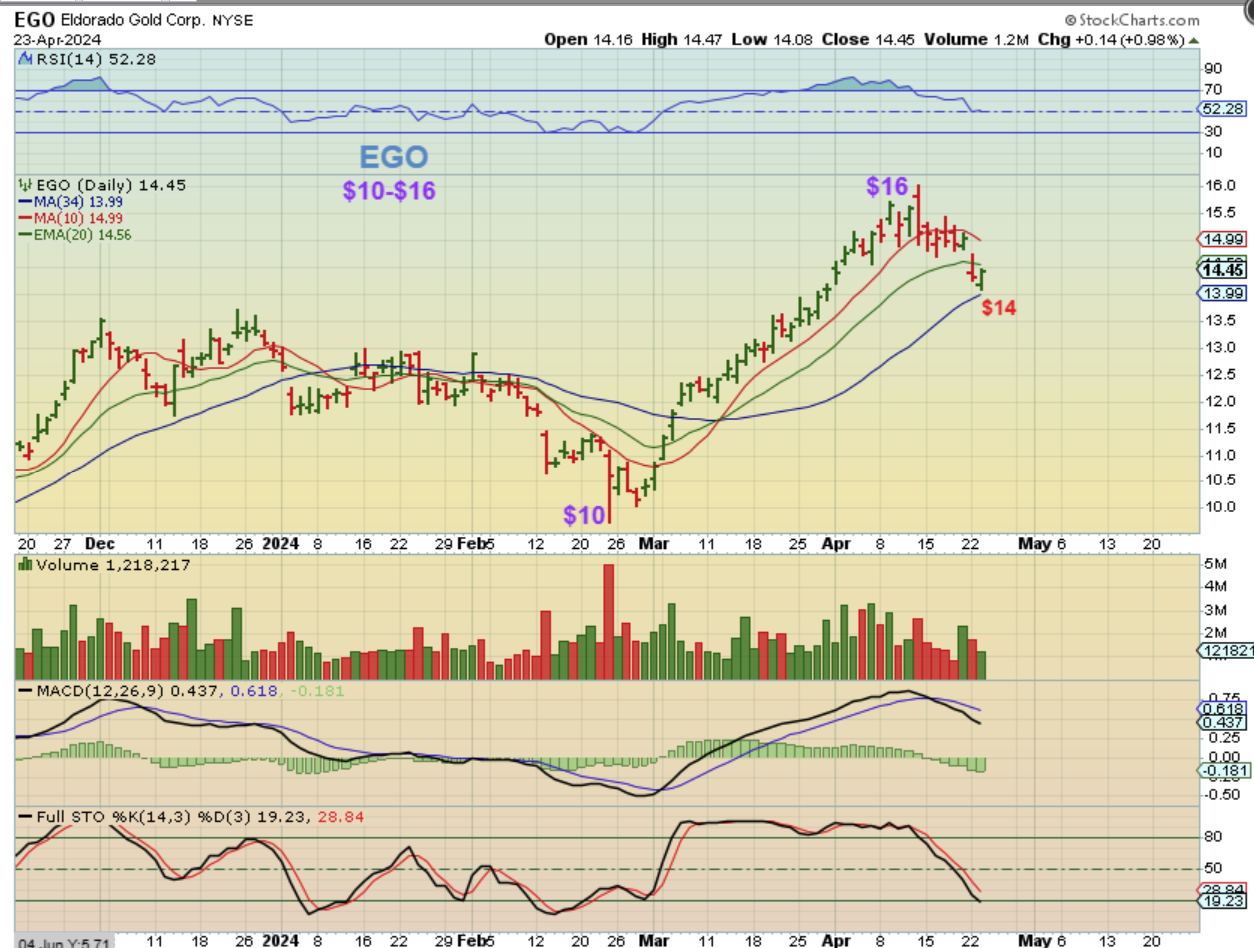
Task: Click the 52.28 RSI tag on right axis
Action: pyautogui.click(x=1223, y=108)
